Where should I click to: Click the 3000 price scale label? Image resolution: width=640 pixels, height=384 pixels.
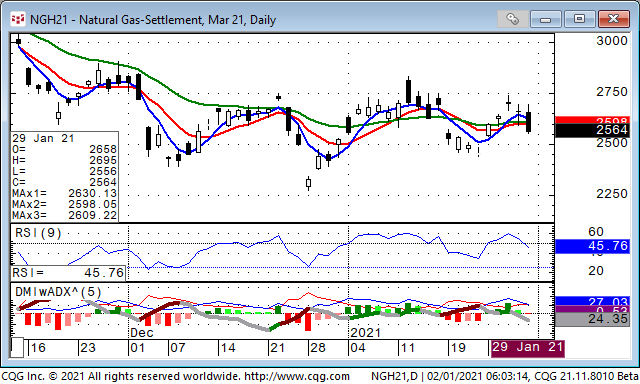(612, 41)
